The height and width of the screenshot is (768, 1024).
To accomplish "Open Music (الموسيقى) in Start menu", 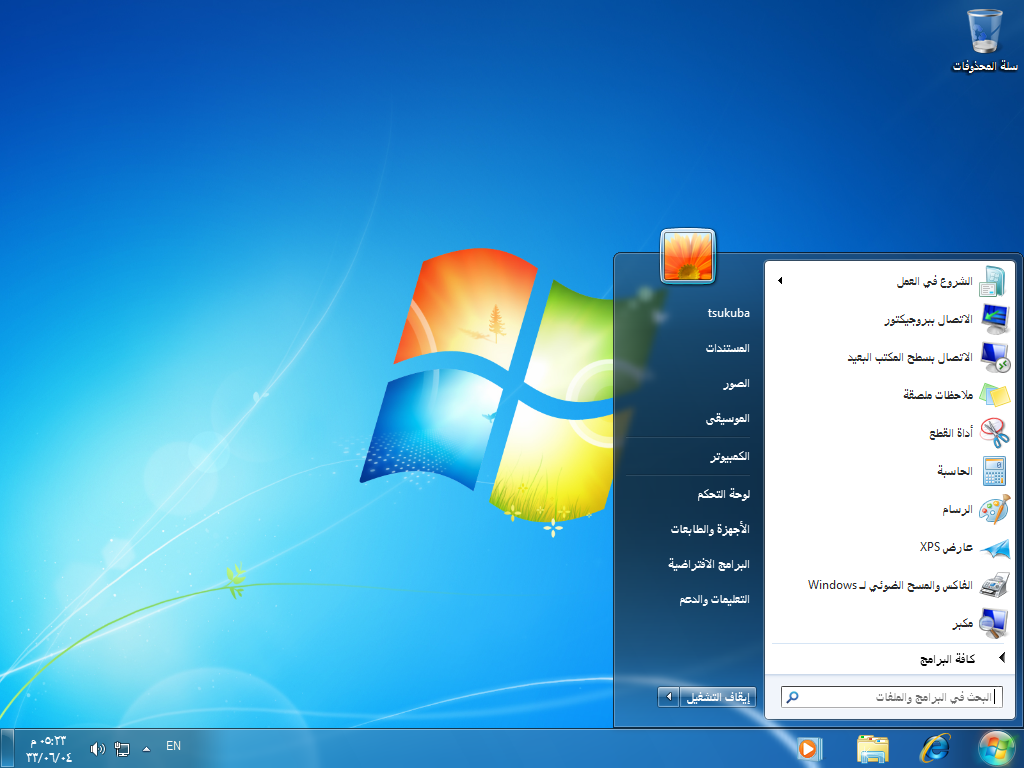I will click(x=727, y=419).
